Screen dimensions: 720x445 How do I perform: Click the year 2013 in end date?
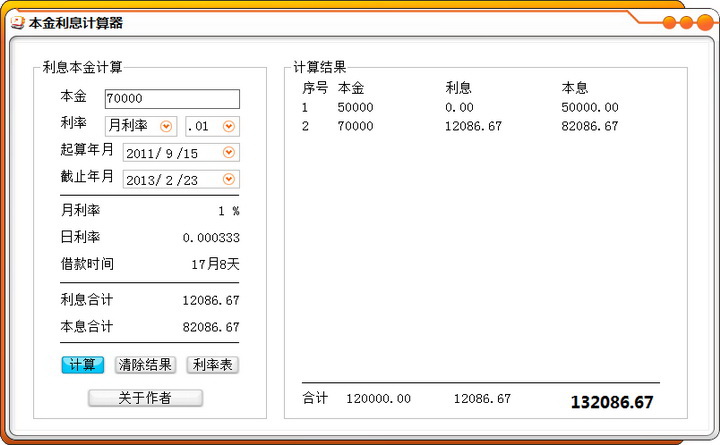point(140,180)
